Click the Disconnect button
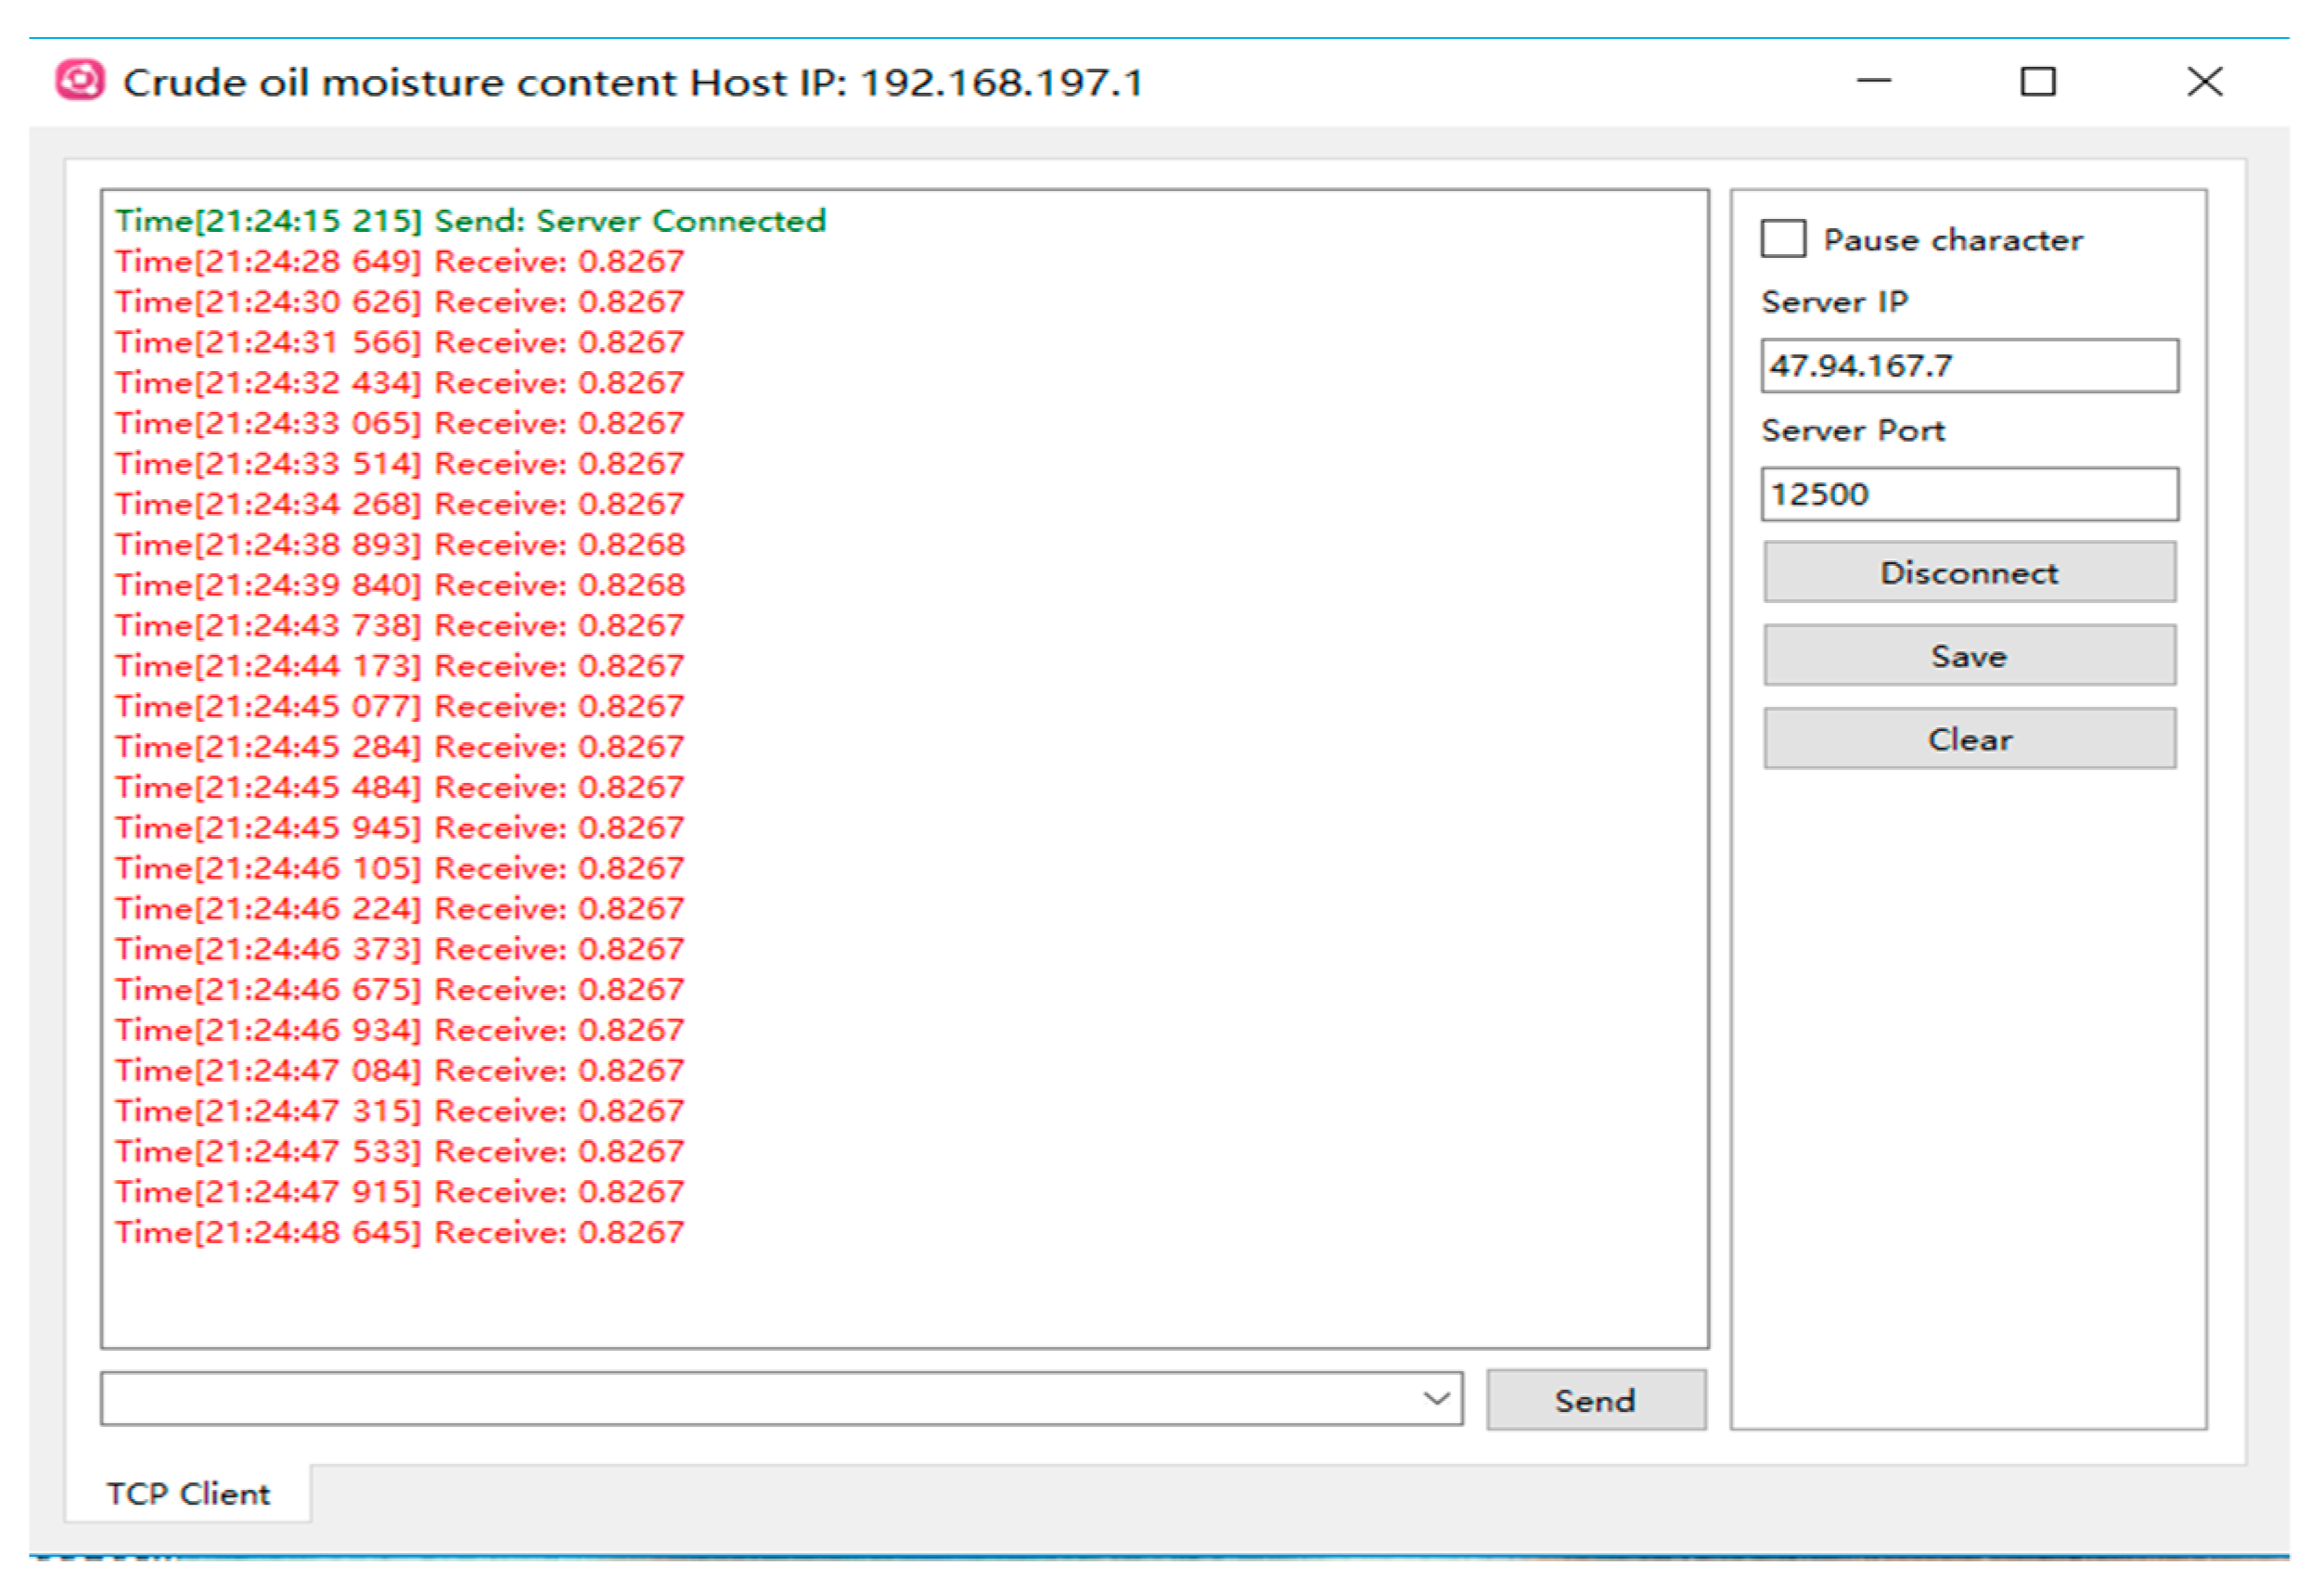The image size is (2324, 1591). click(1968, 573)
